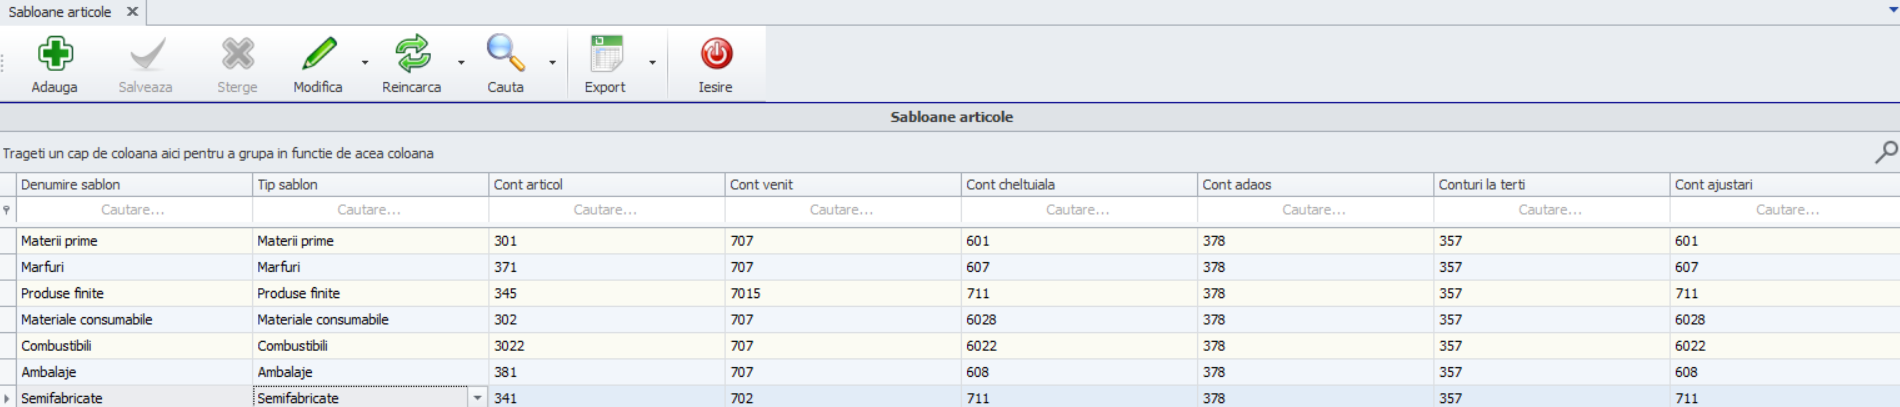Click the Salveaza checkmark icon

146,54
